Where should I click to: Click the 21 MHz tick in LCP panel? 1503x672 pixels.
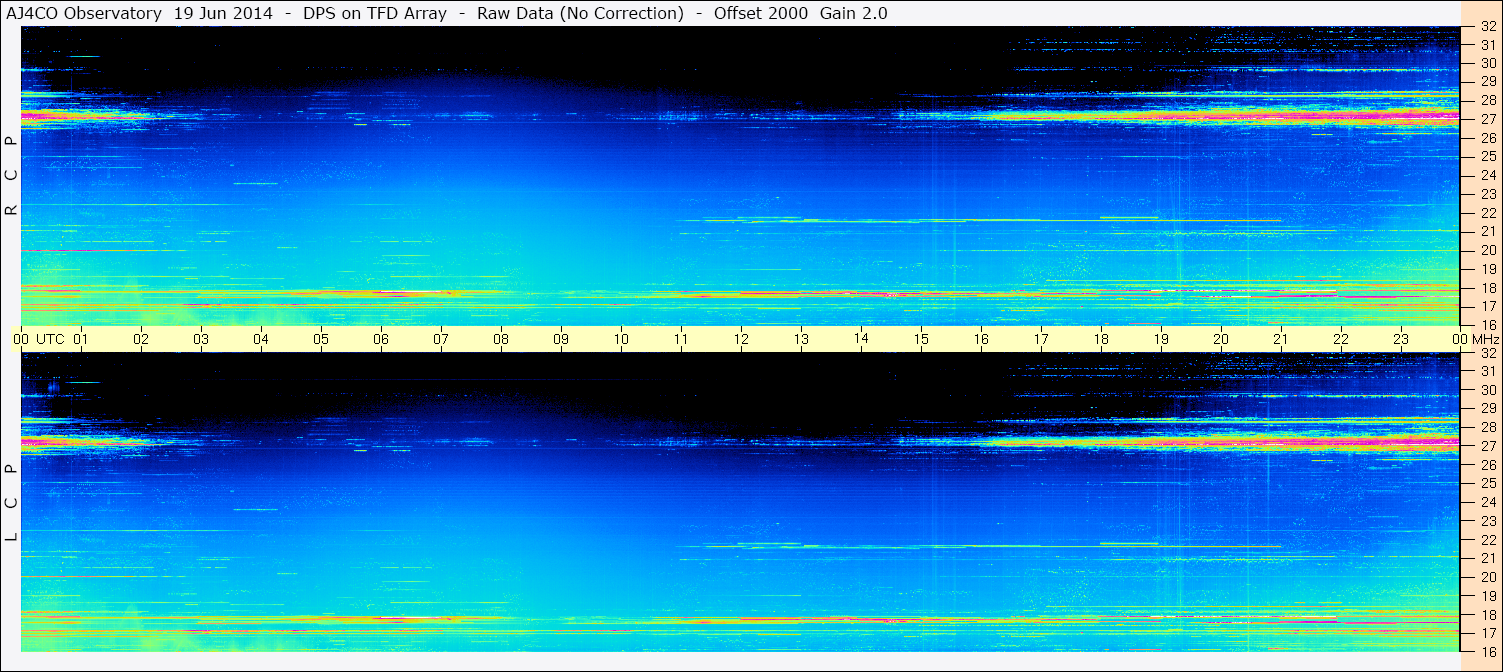(1488, 558)
